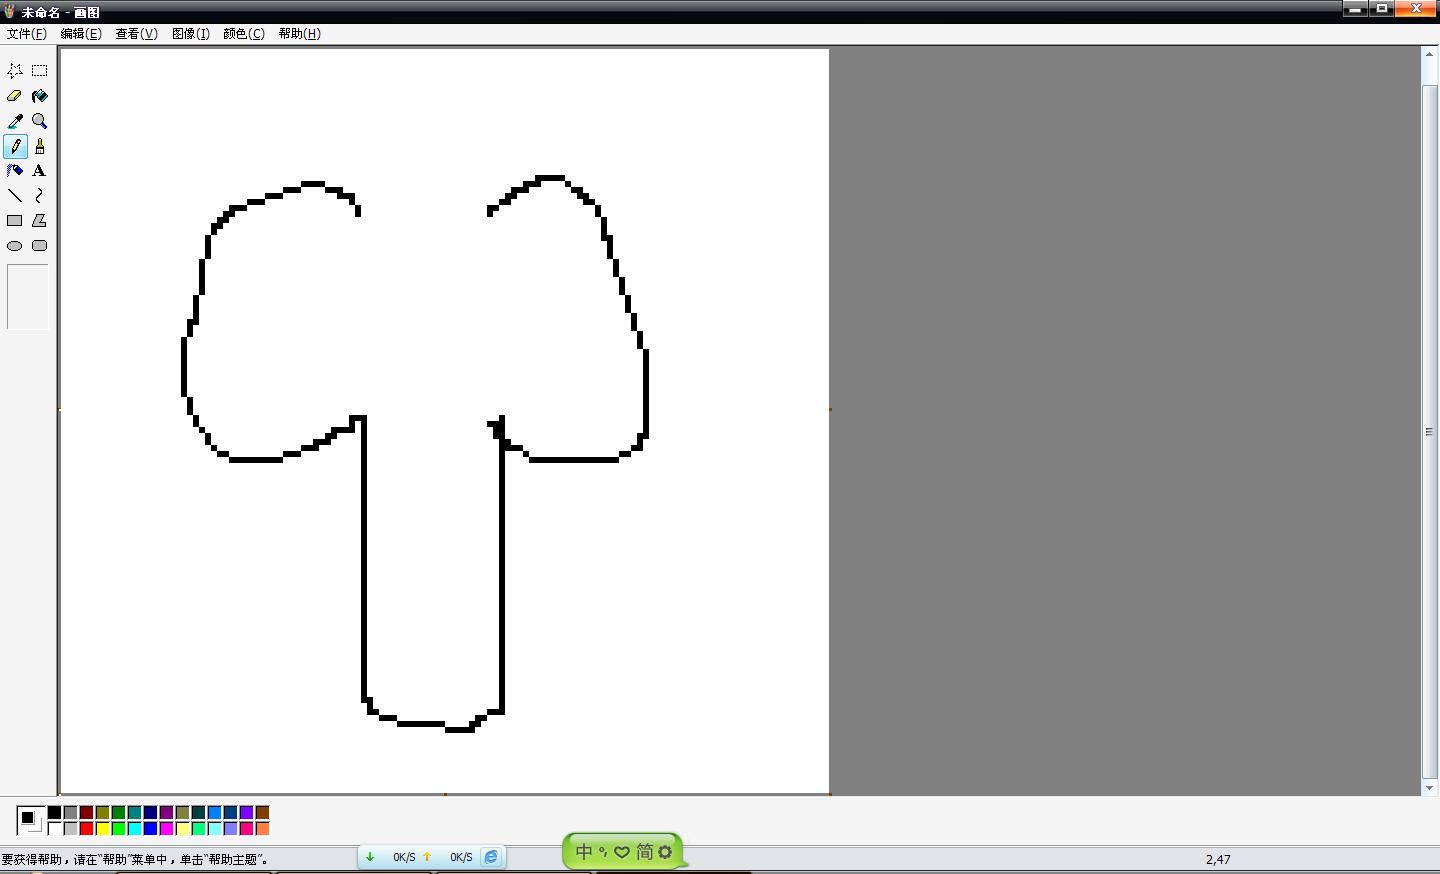Pick the brown color swatch

click(x=263, y=813)
